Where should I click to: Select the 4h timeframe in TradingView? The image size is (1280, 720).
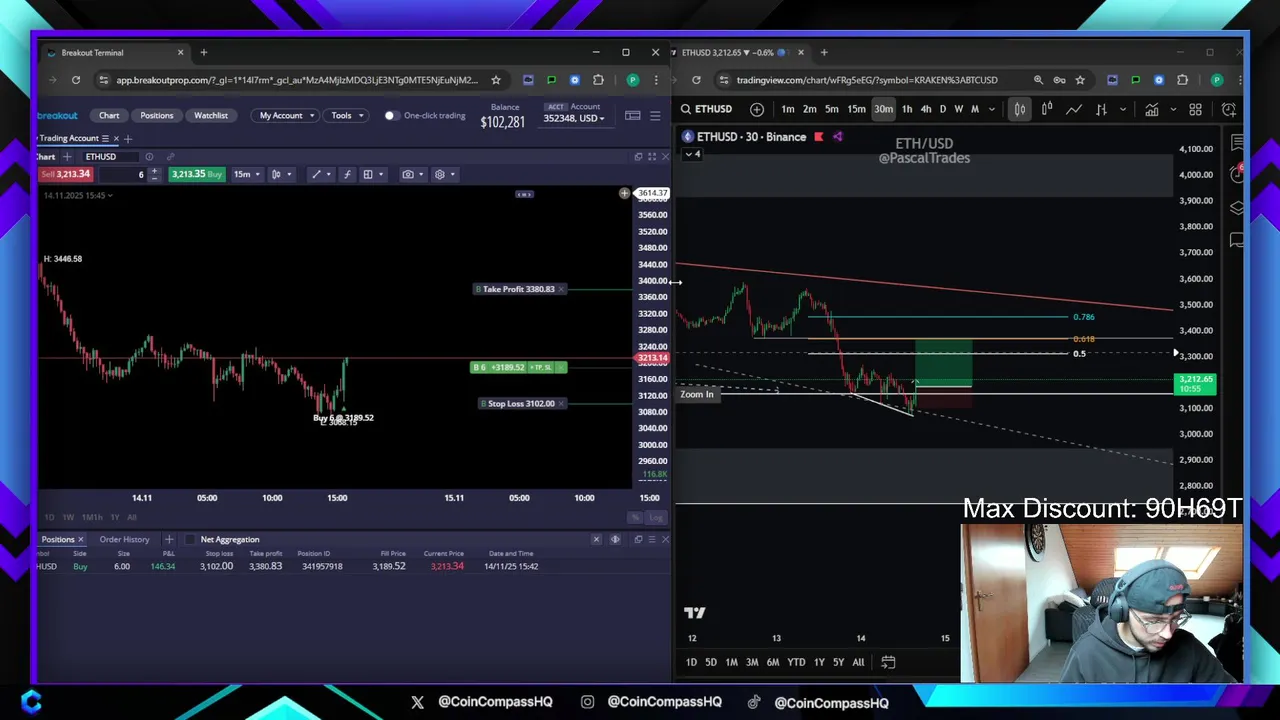point(926,109)
